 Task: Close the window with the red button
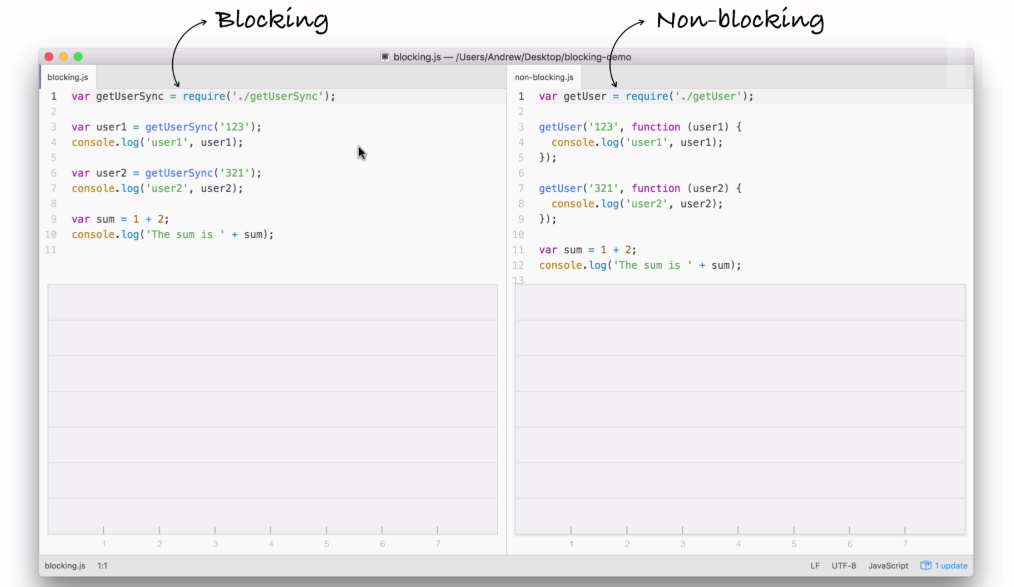pyautogui.click(x=49, y=57)
